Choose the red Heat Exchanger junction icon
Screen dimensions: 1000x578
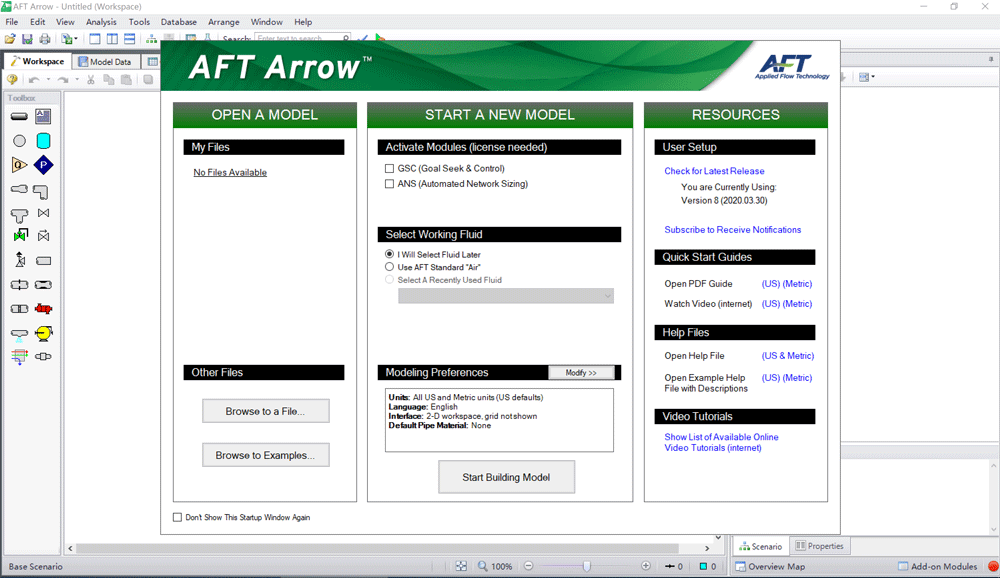(x=43, y=309)
